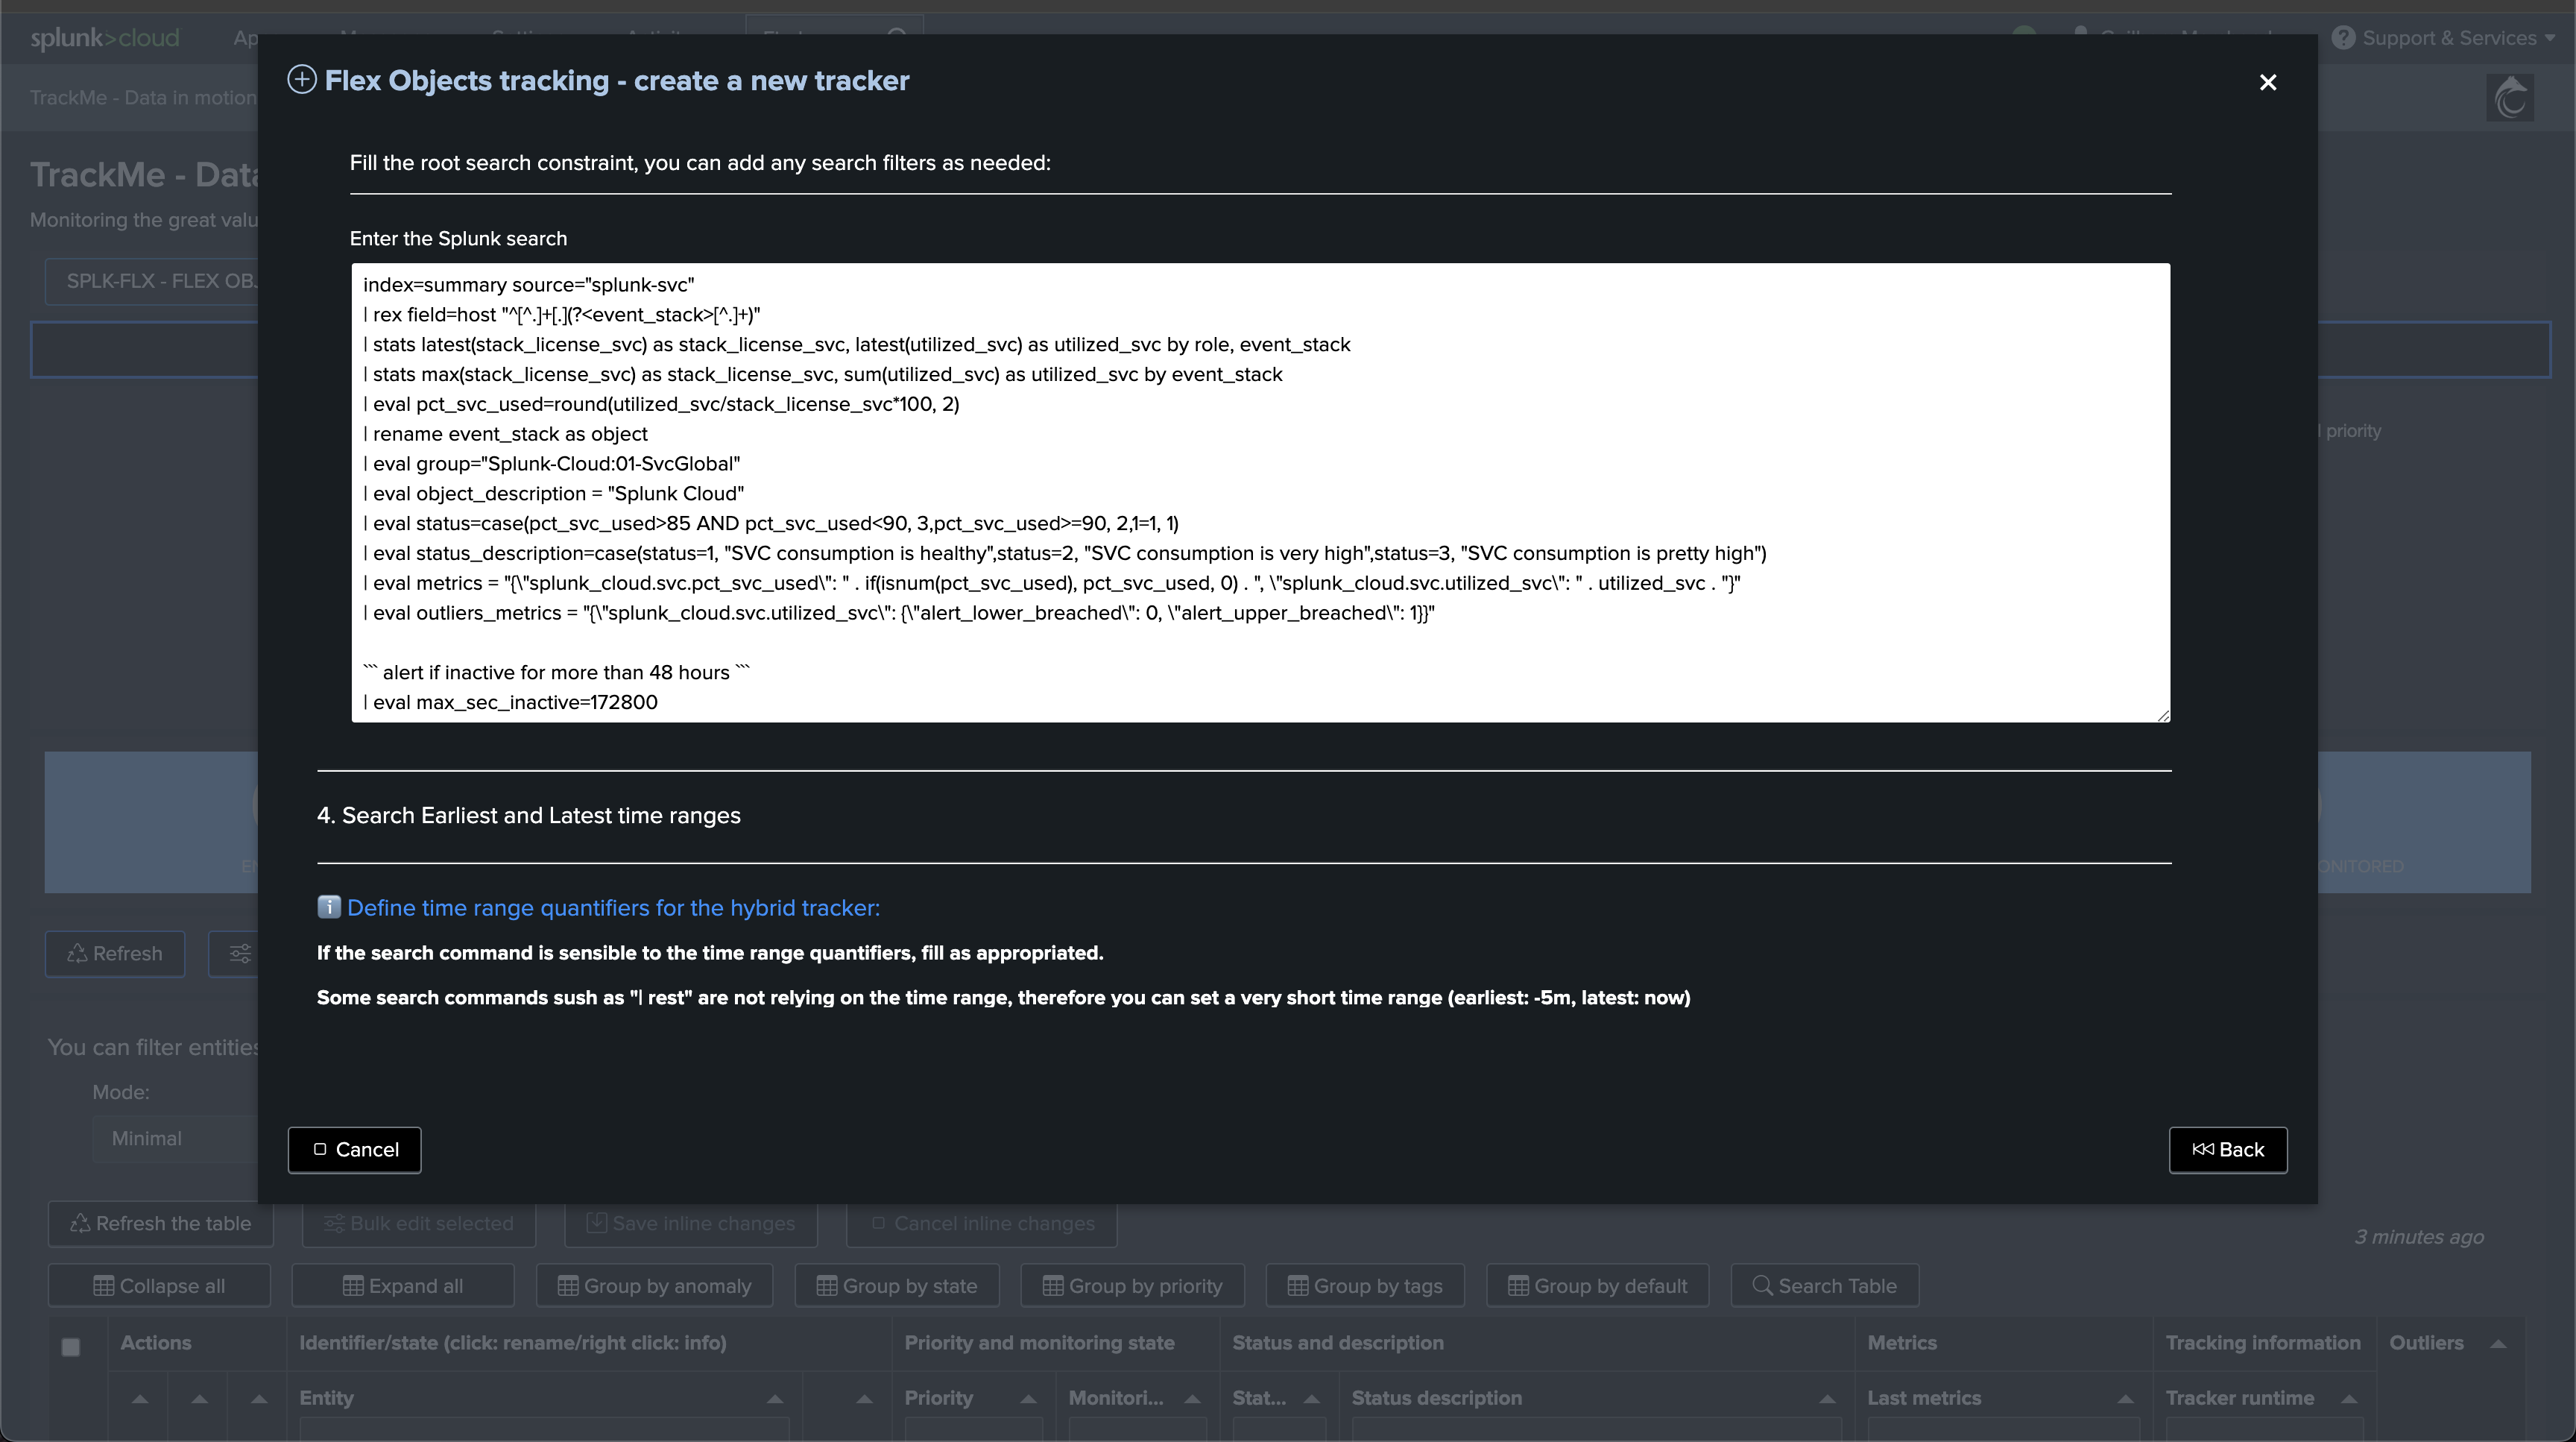Toggle the select-all checkbox in table header
The height and width of the screenshot is (1442, 2576).
71,1347
